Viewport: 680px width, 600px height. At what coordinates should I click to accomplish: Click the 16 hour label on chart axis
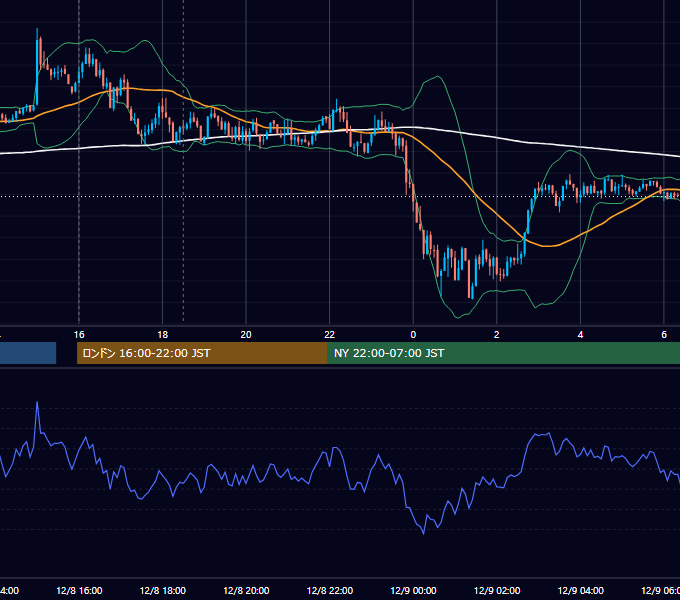pos(79,335)
